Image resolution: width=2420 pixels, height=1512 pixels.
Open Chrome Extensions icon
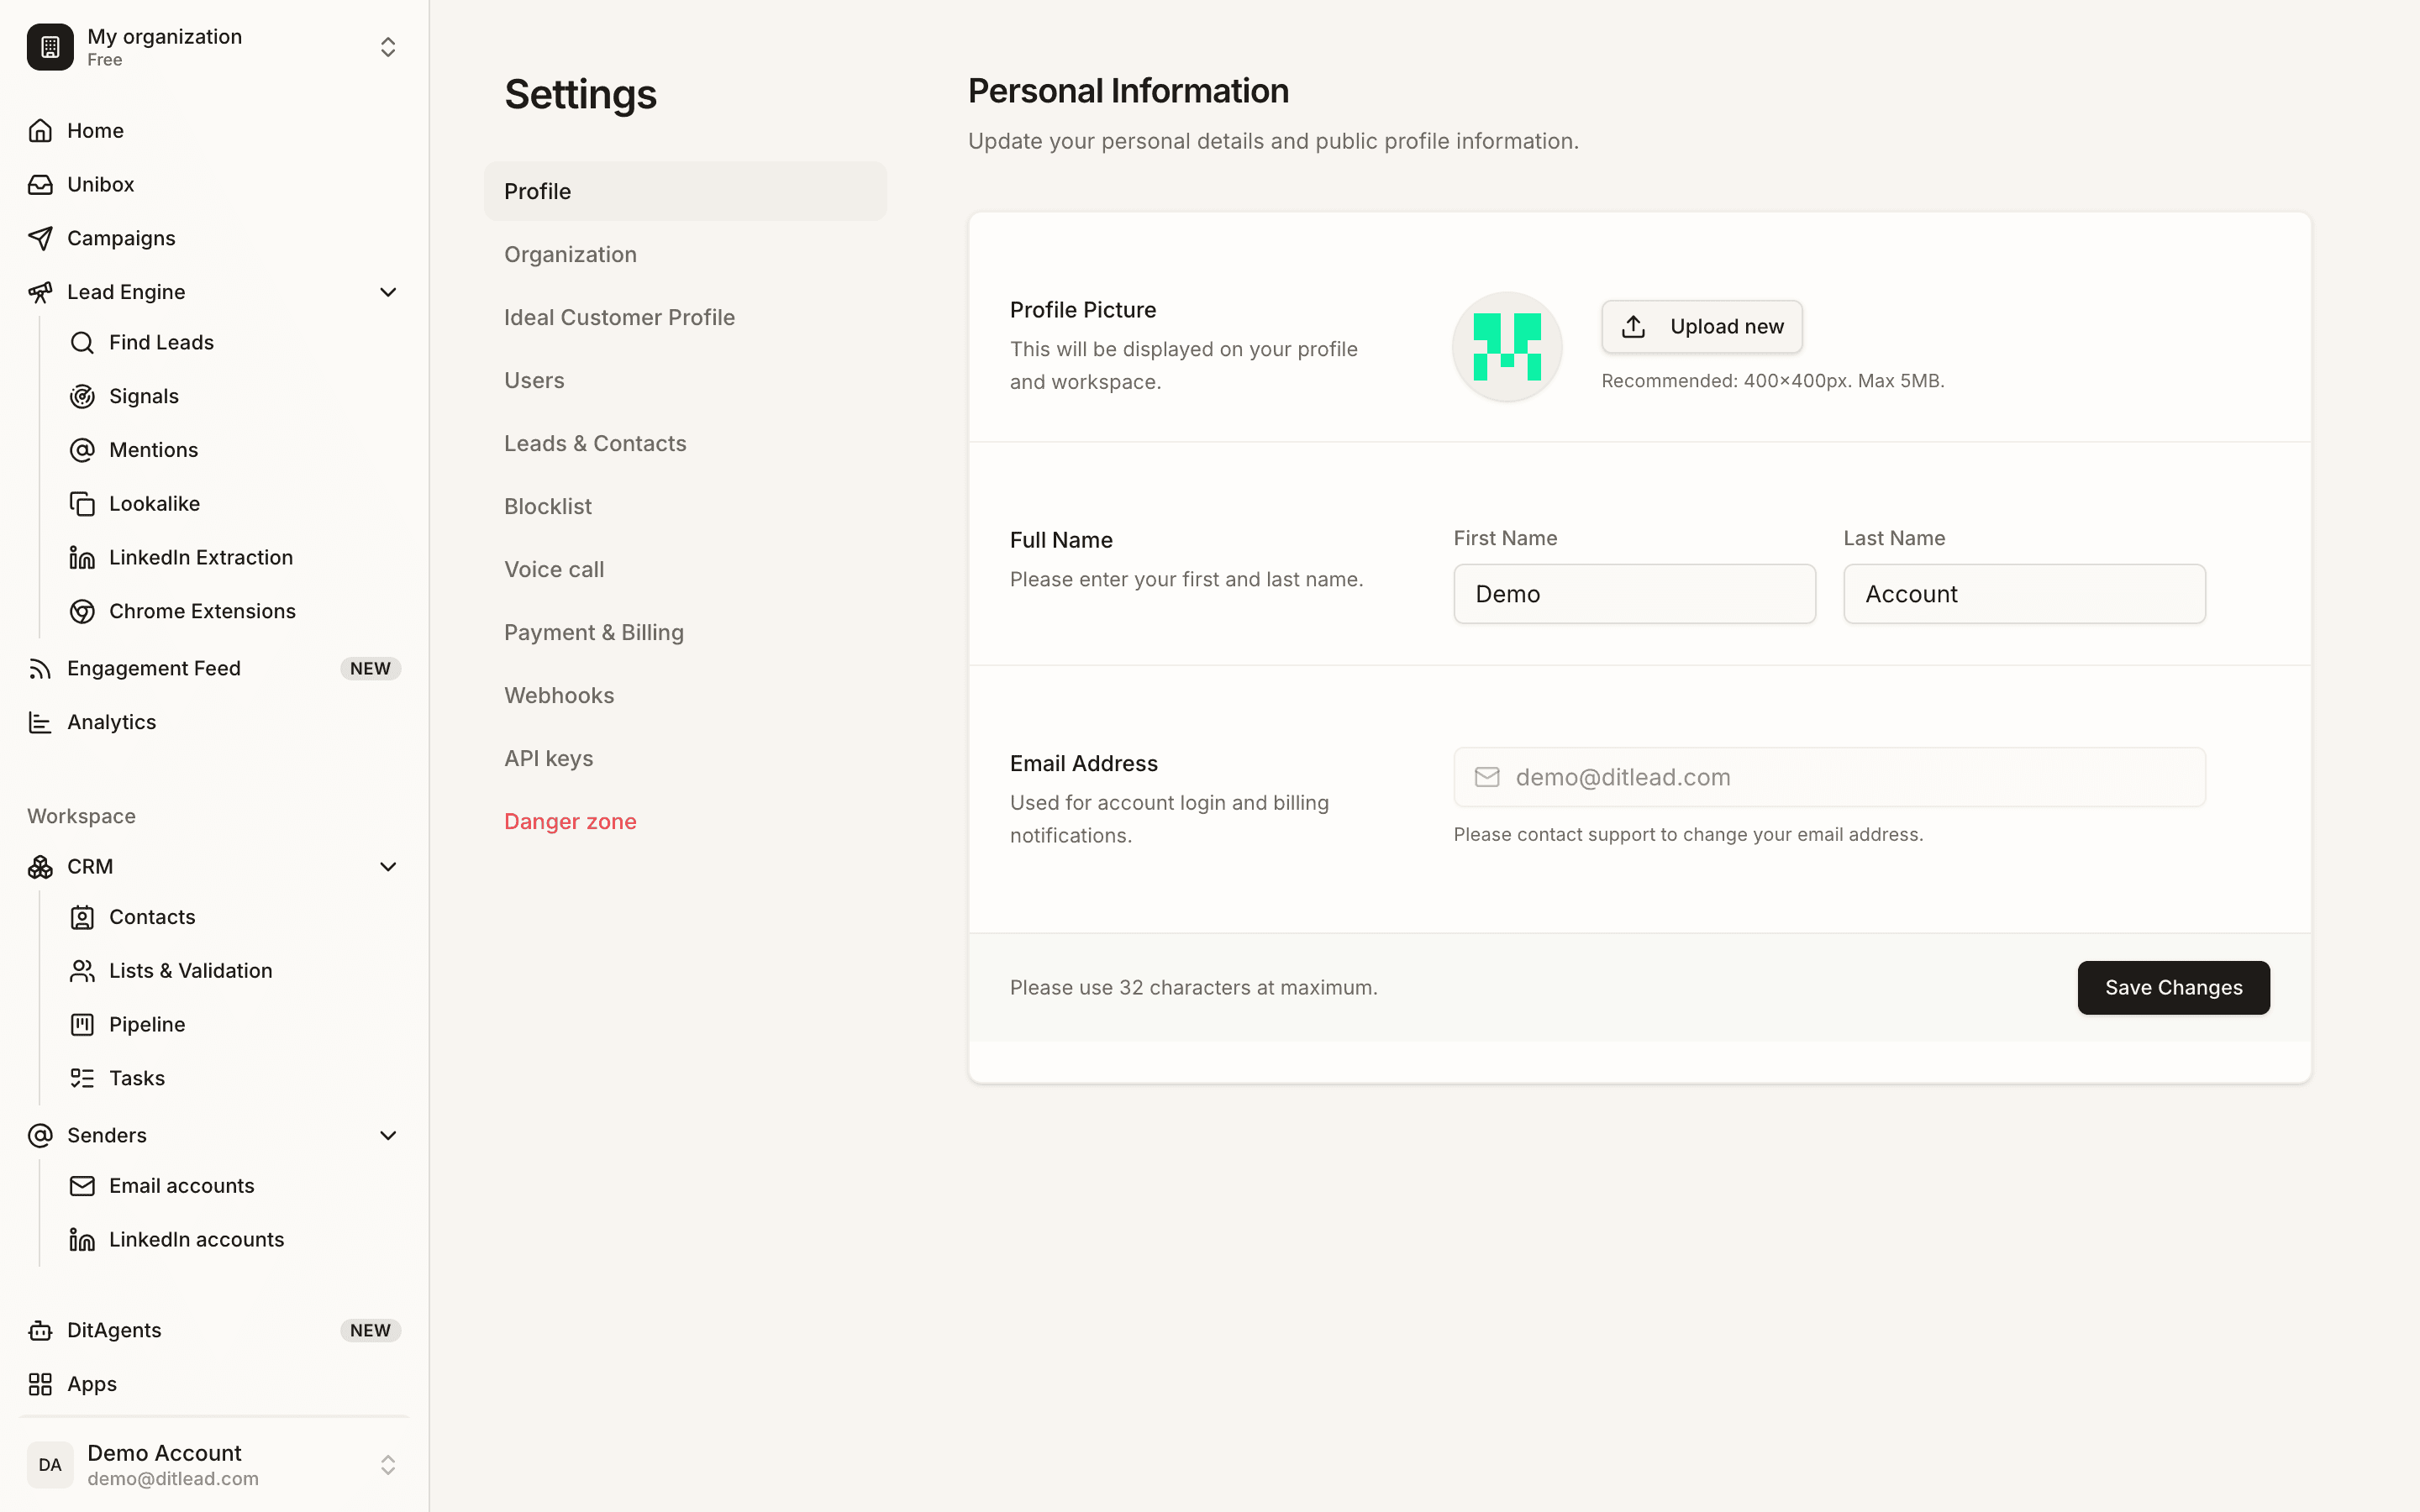tap(82, 612)
